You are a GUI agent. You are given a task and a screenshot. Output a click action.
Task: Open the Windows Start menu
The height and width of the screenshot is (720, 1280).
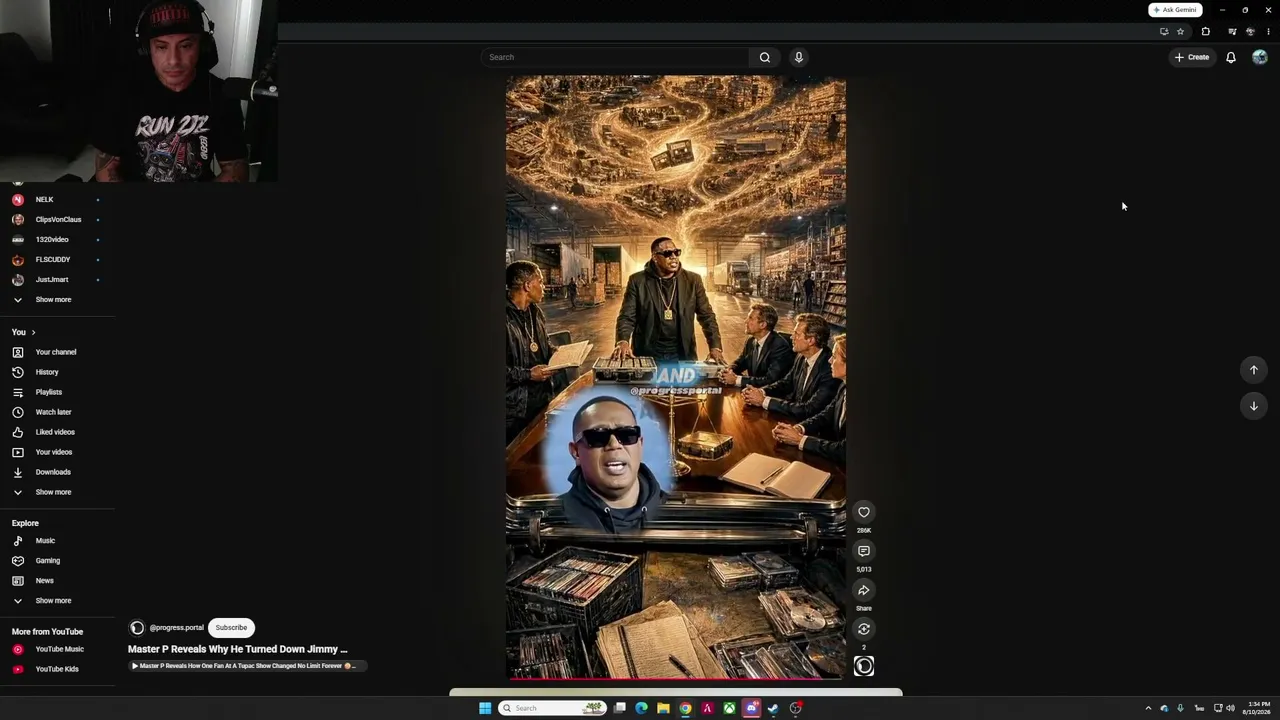coord(485,708)
